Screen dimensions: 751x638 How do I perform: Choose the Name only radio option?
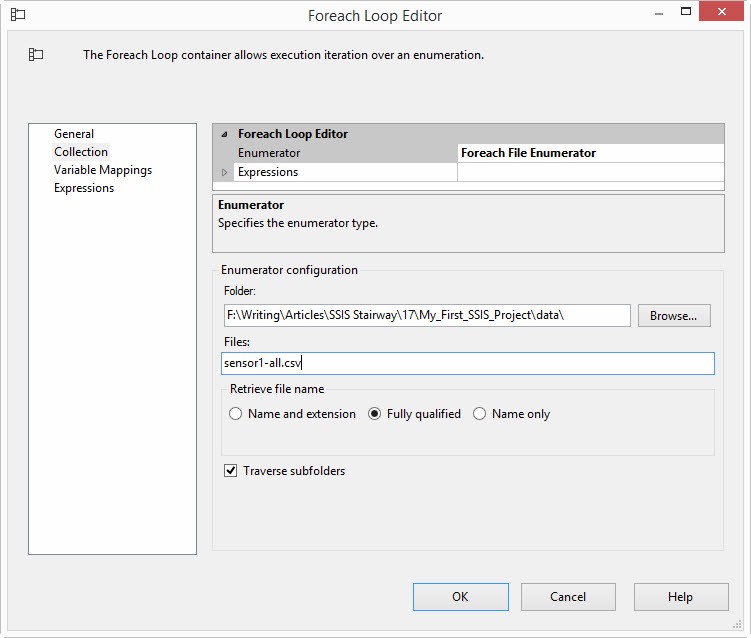[480, 414]
